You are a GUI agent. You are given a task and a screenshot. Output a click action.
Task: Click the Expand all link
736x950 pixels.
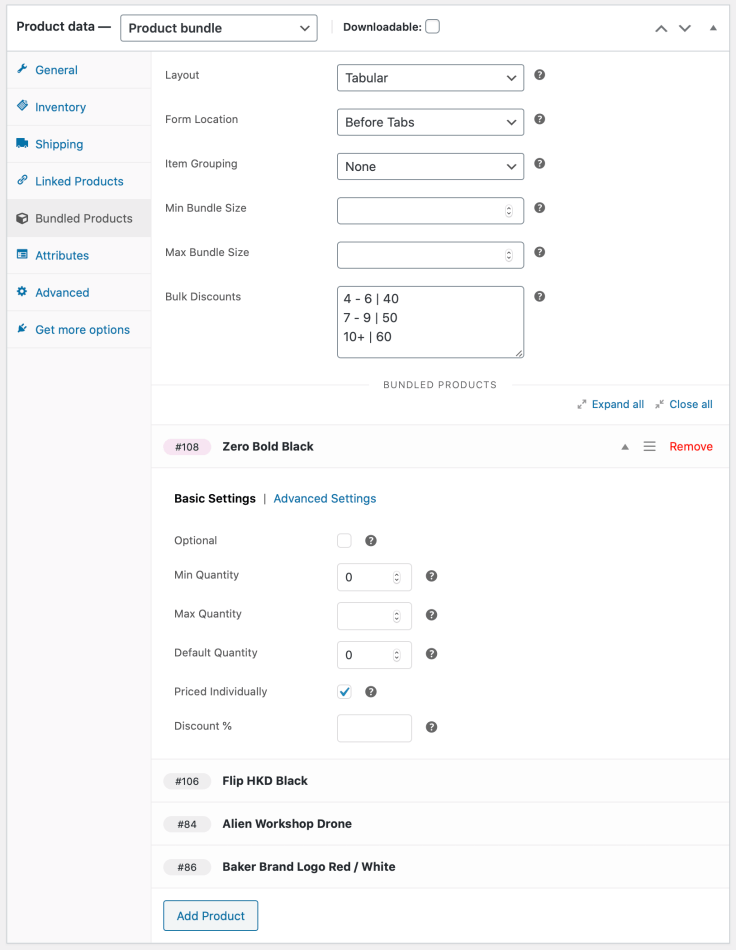click(x=618, y=404)
